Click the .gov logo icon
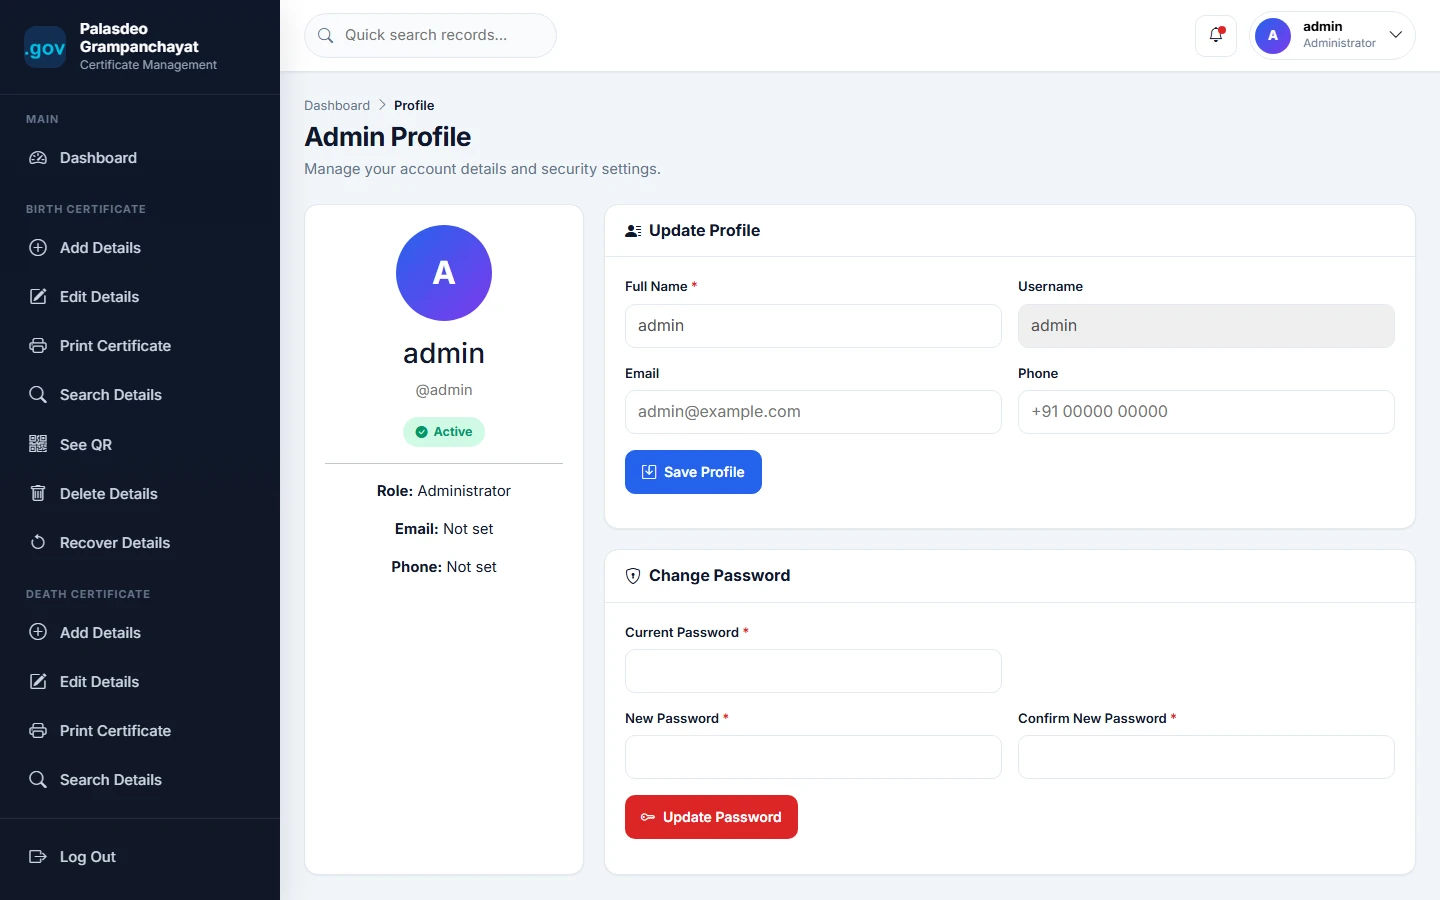Image resolution: width=1440 pixels, height=900 pixels. point(45,47)
